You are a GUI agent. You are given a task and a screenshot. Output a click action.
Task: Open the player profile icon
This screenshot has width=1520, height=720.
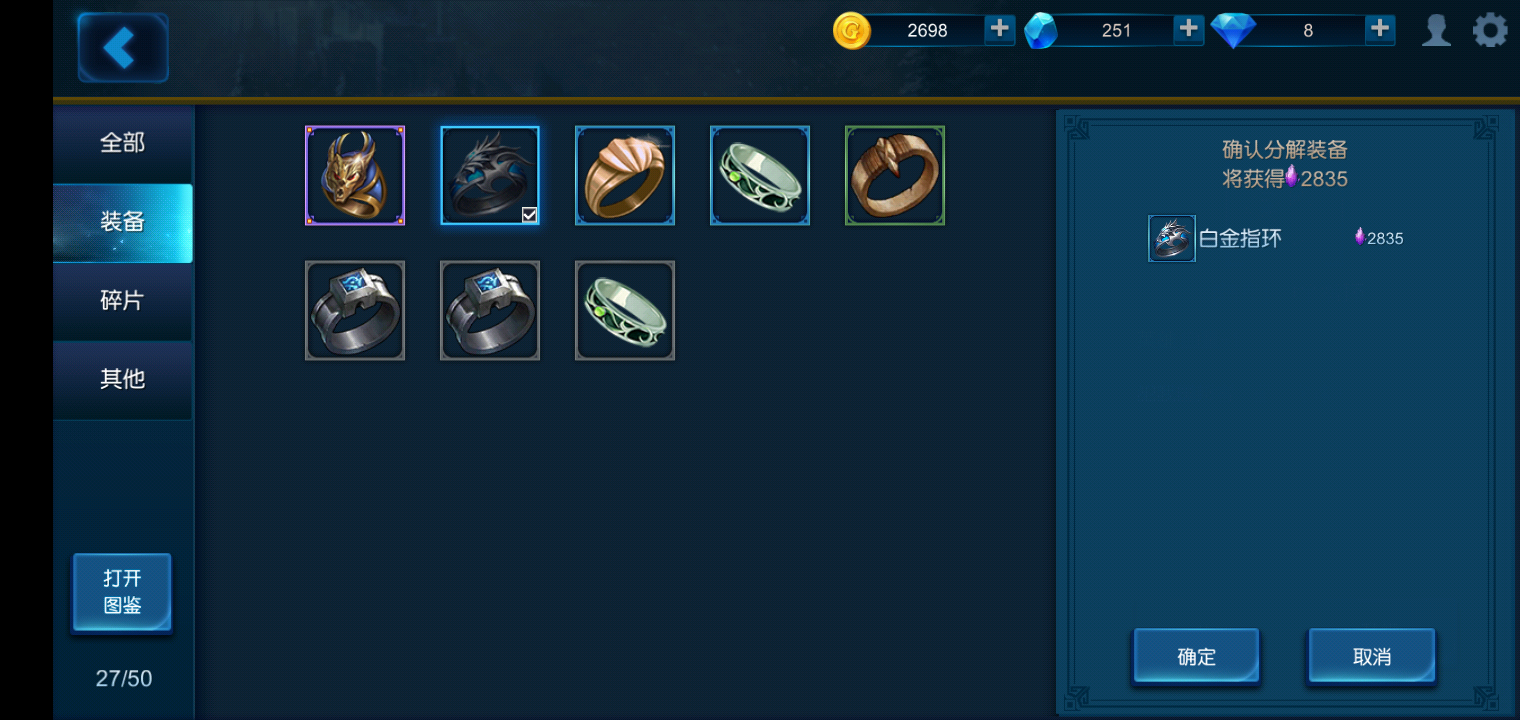coord(1437,30)
